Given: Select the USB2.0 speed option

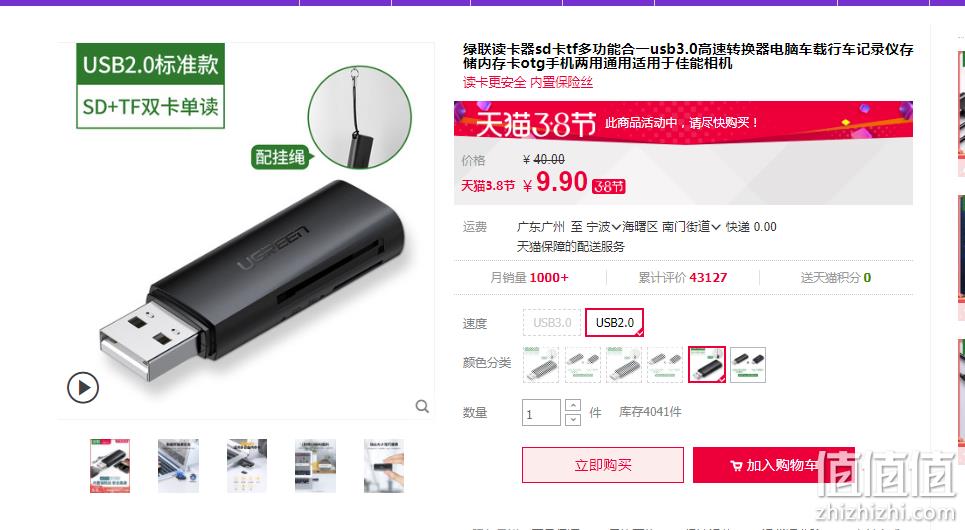Looking at the screenshot, I should coord(614,323).
